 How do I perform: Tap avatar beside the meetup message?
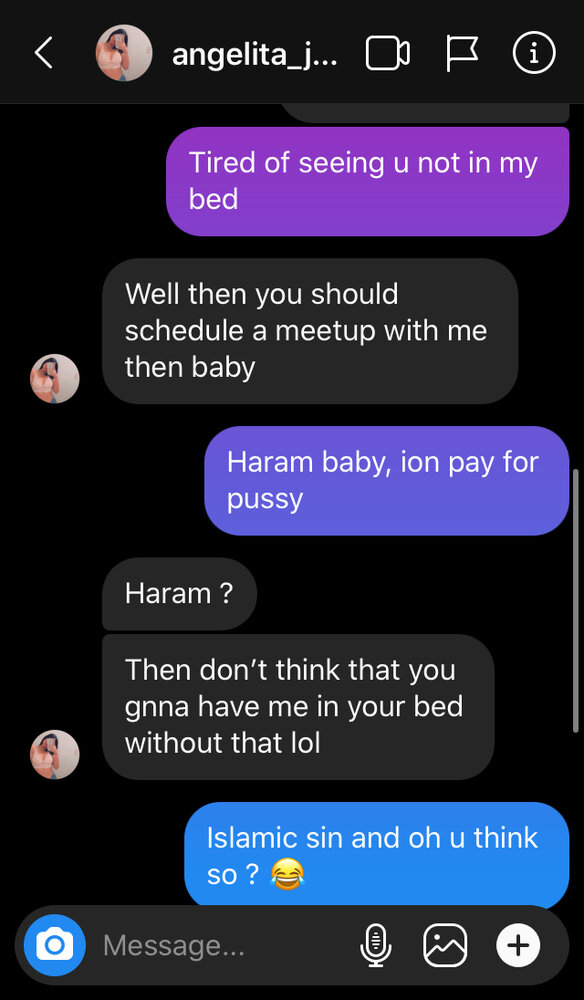pos(55,378)
